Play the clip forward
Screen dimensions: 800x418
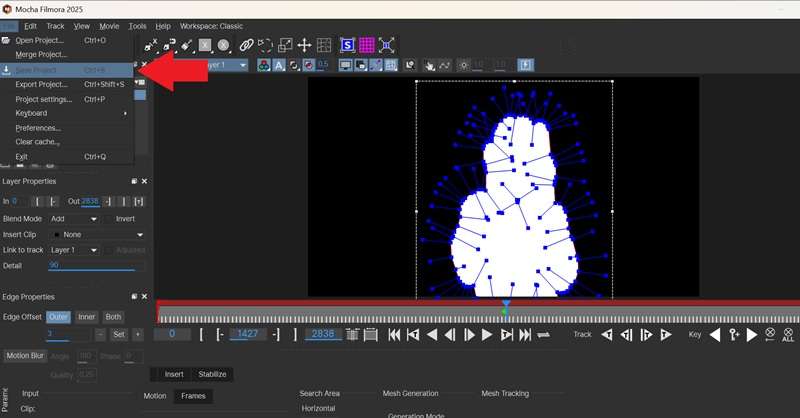point(487,335)
